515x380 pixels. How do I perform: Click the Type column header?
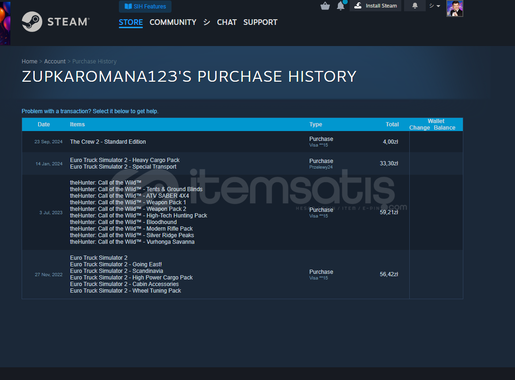(x=316, y=124)
